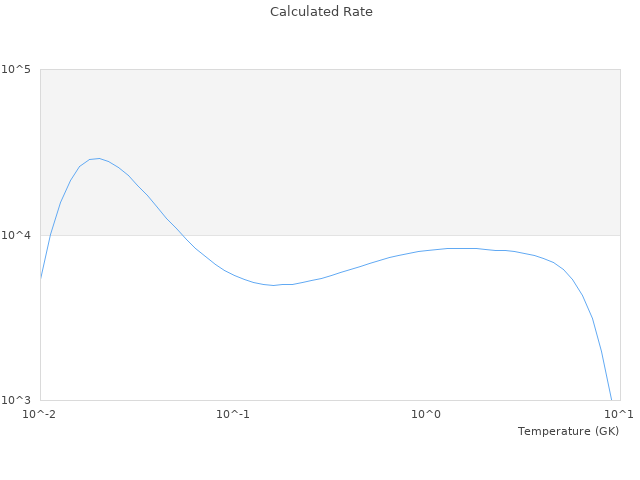Click the 10^1 x-axis tick label

[x=619, y=415]
